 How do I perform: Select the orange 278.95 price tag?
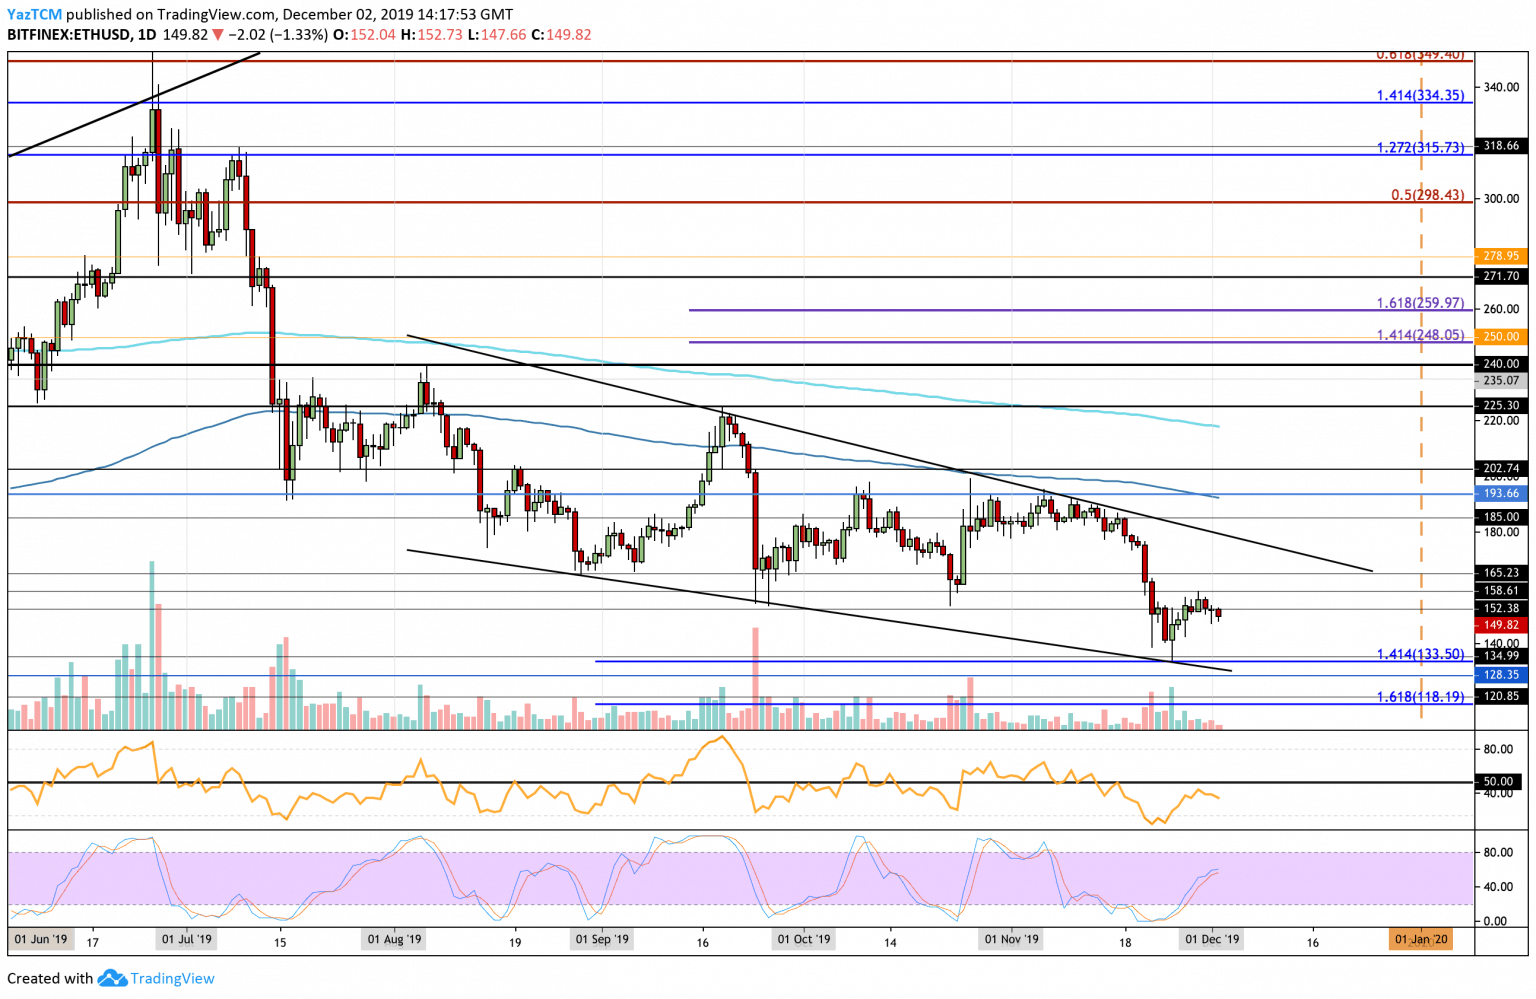coord(1501,256)
